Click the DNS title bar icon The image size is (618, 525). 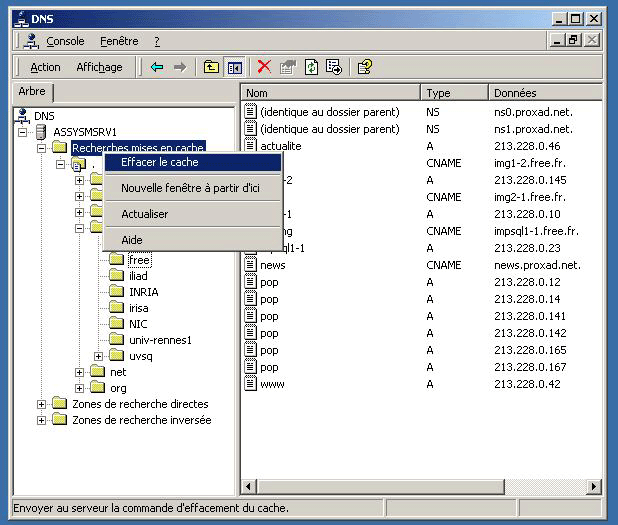pyautogui.click(x=21, y=19)
